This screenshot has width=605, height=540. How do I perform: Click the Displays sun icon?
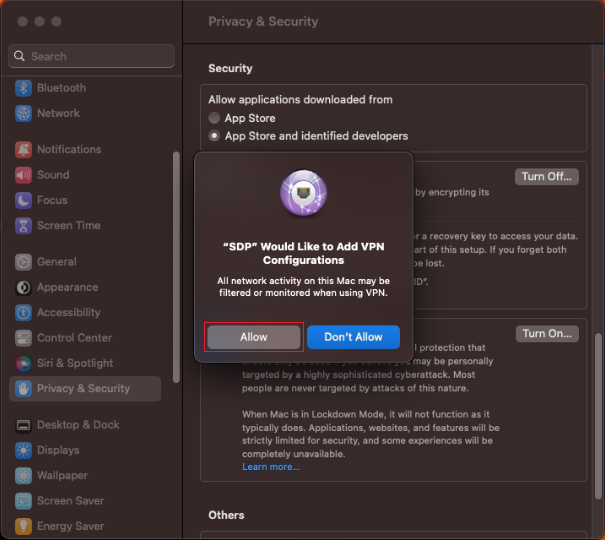(23, 450)
